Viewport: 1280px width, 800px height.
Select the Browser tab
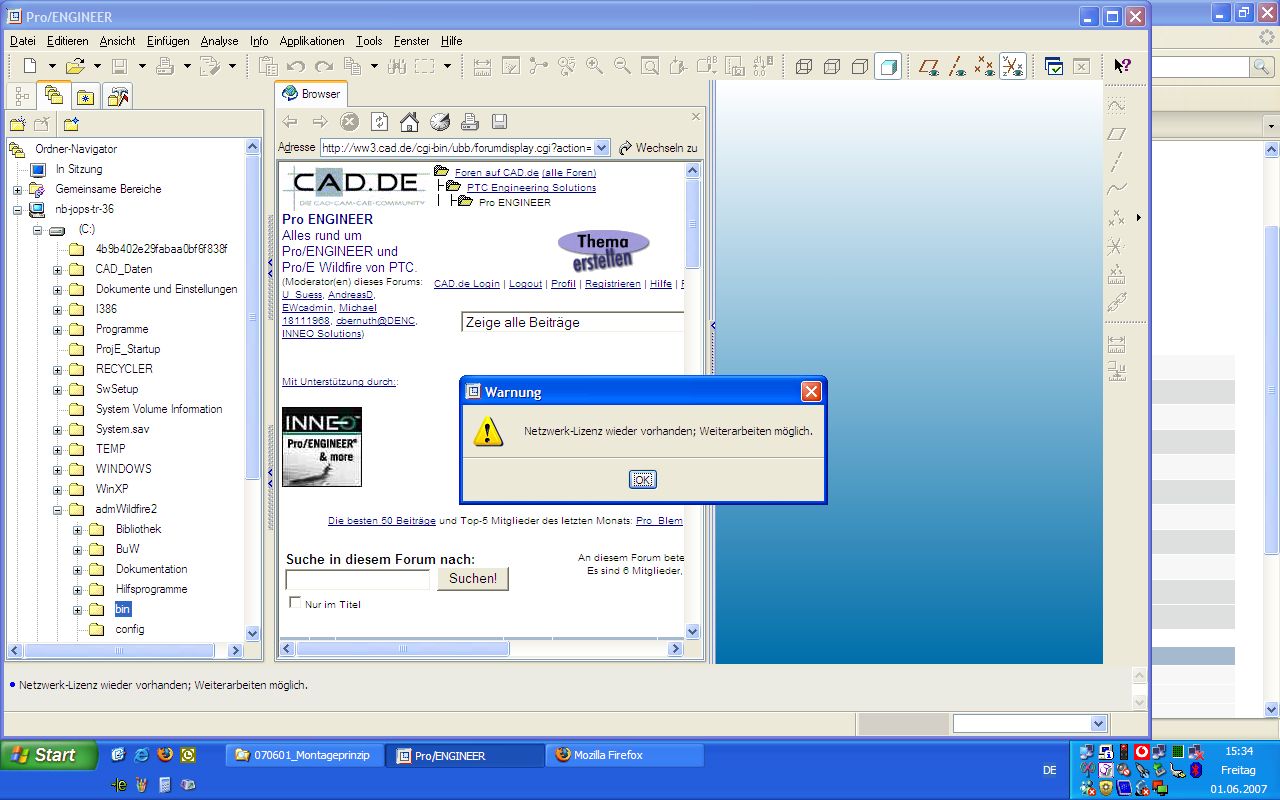click(311, 93)
